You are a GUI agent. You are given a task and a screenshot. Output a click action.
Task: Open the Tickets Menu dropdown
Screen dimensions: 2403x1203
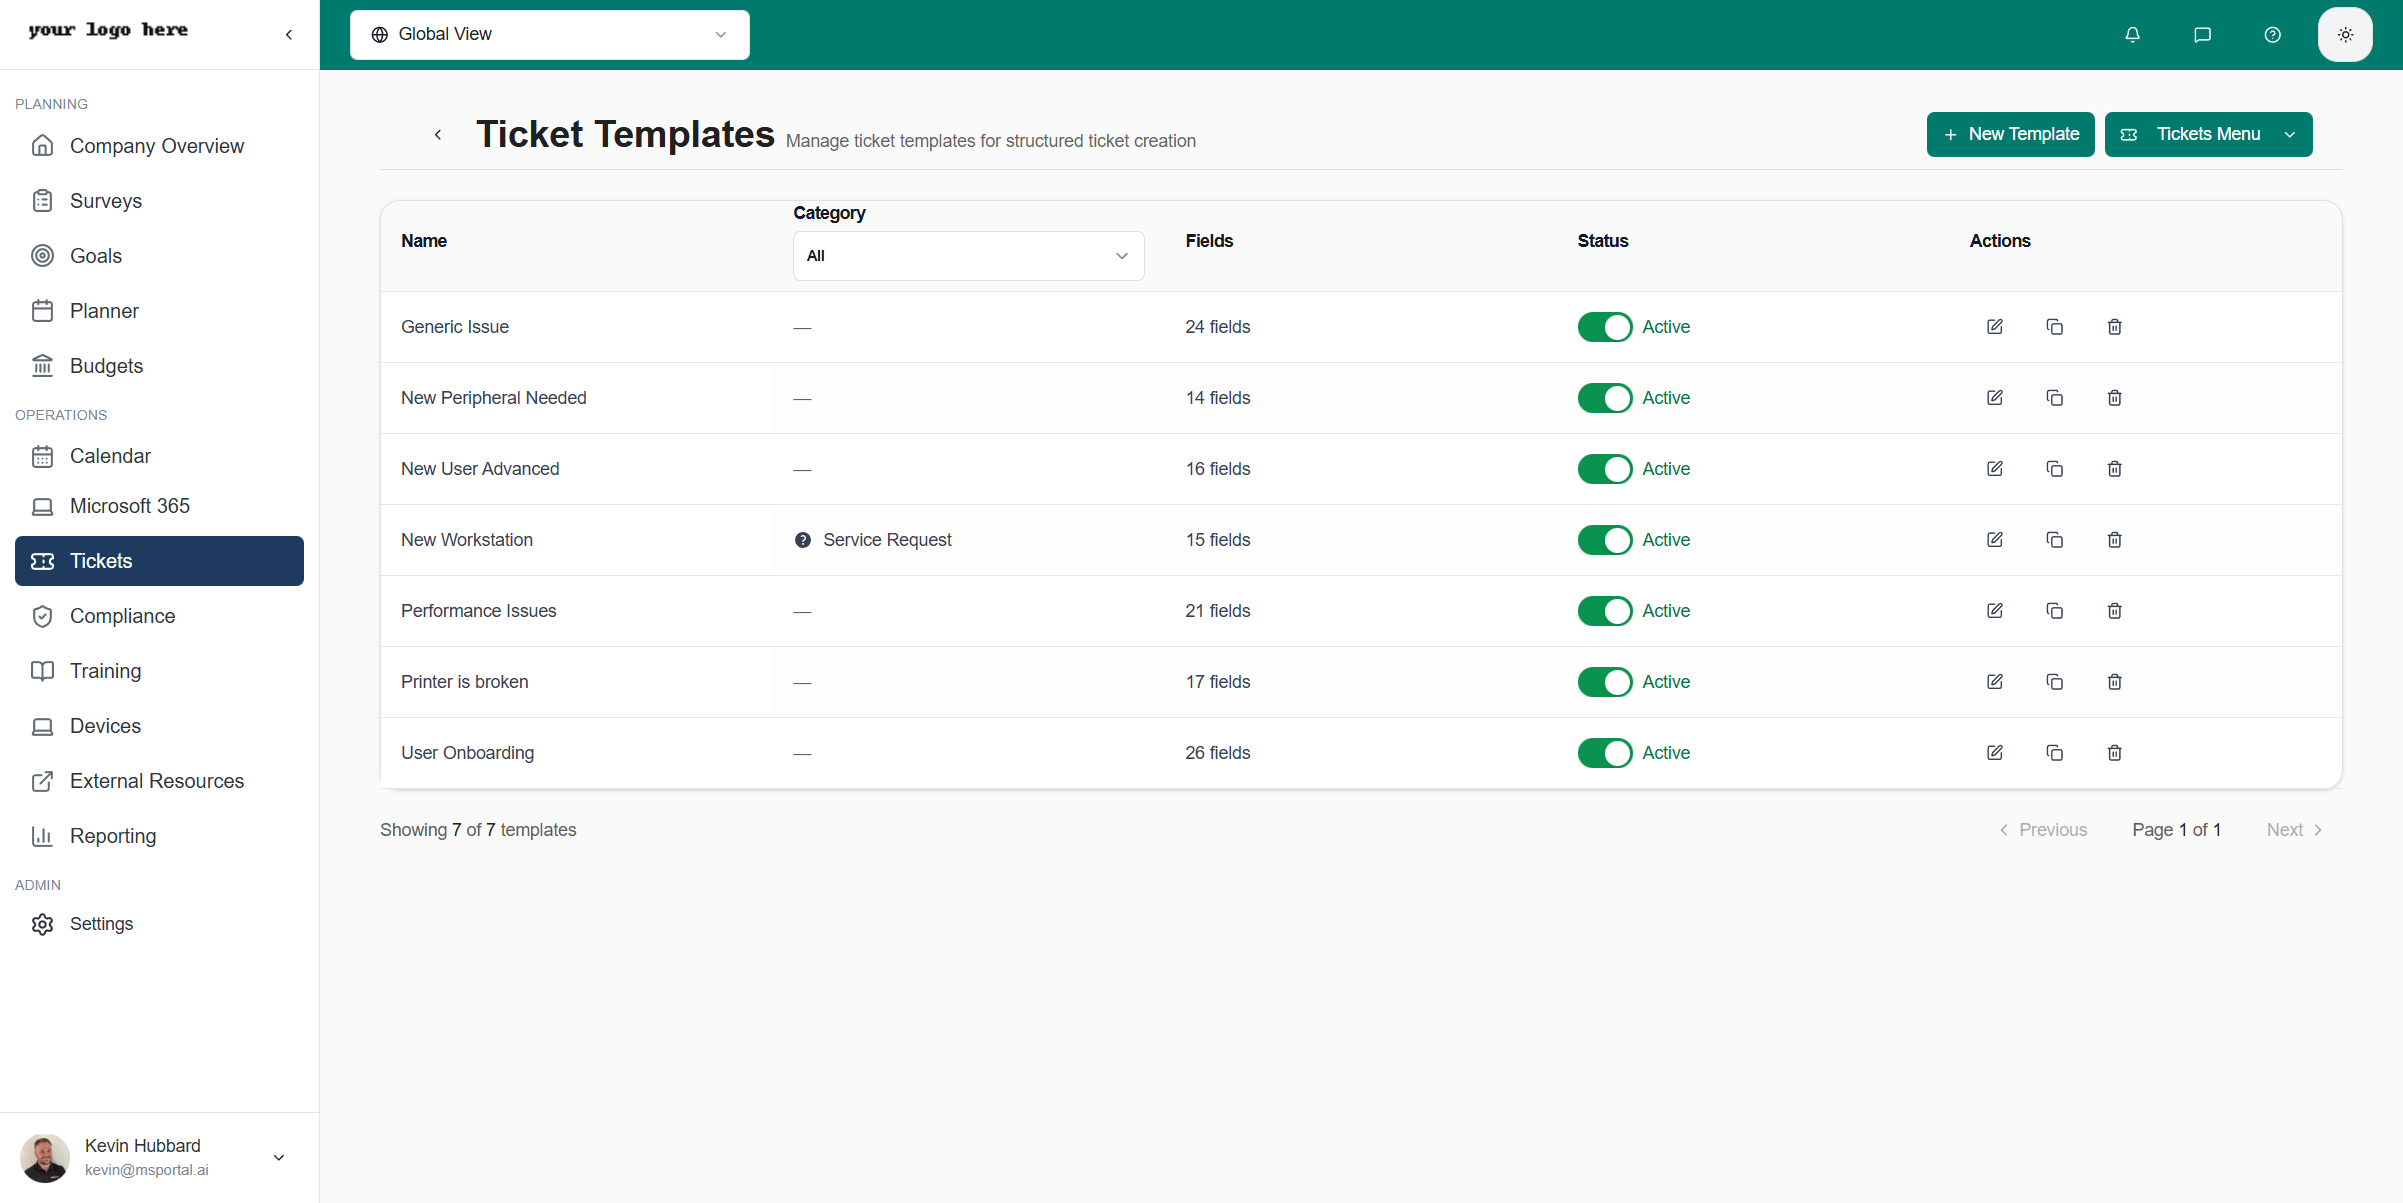(x=2208, y=134)
